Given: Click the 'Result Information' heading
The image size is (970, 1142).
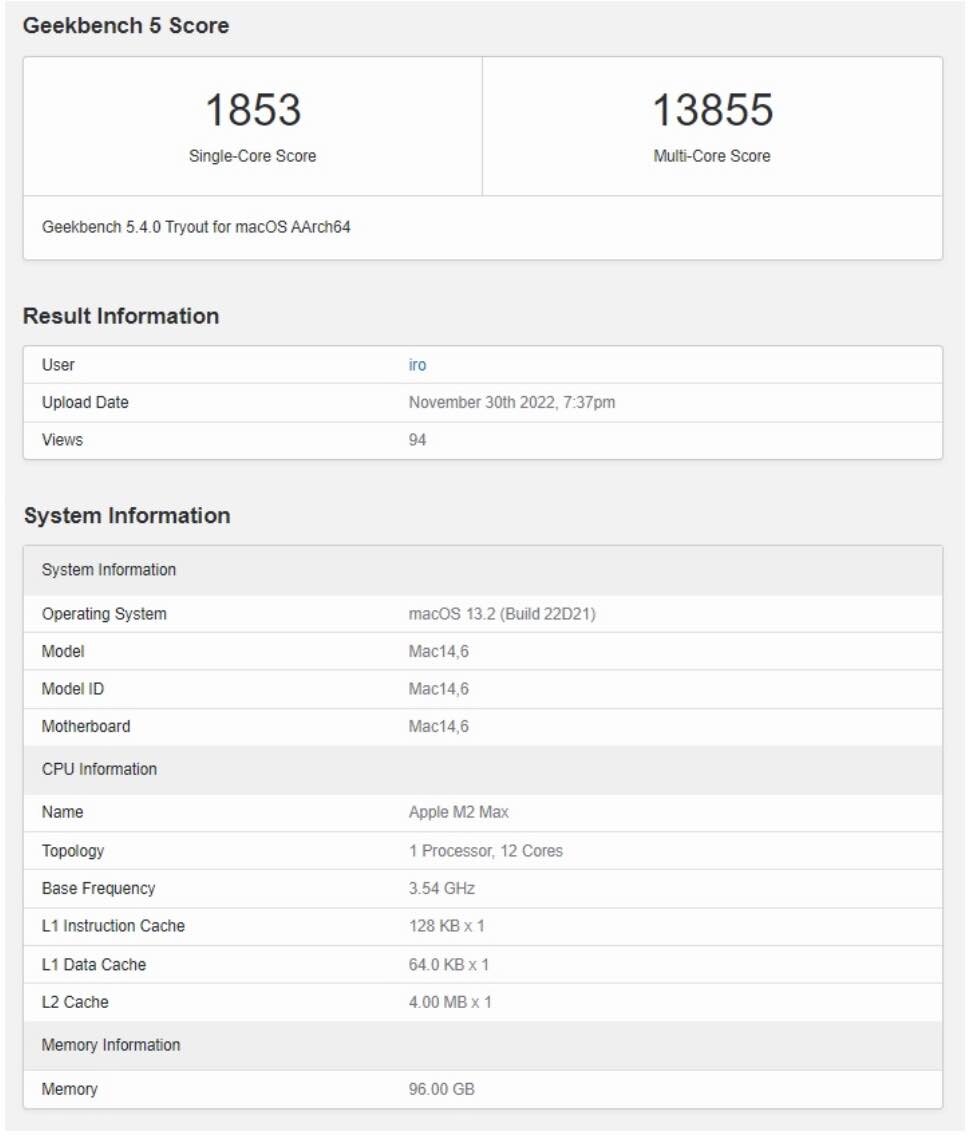Looking at the screenshot, I should pos(121,316).
